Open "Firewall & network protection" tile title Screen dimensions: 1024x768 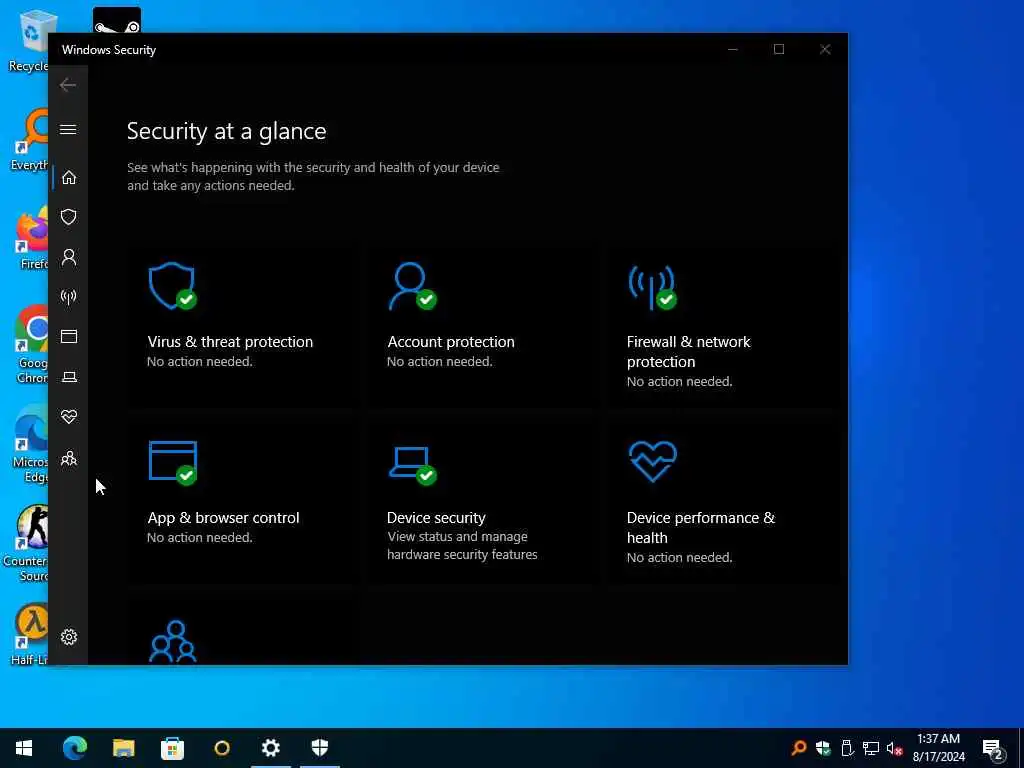tap(688, 351)
